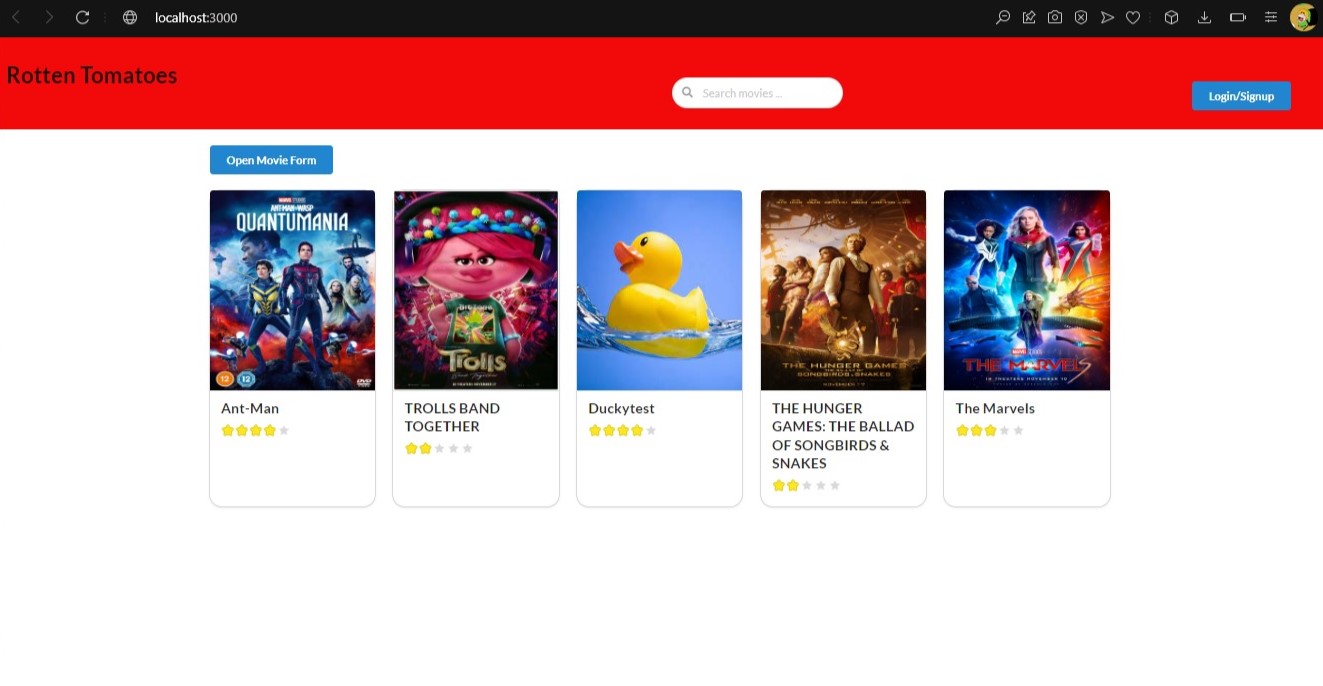Click the Open Movie Form button
The image size is (1323, 686).
click(x=271, y=160)
